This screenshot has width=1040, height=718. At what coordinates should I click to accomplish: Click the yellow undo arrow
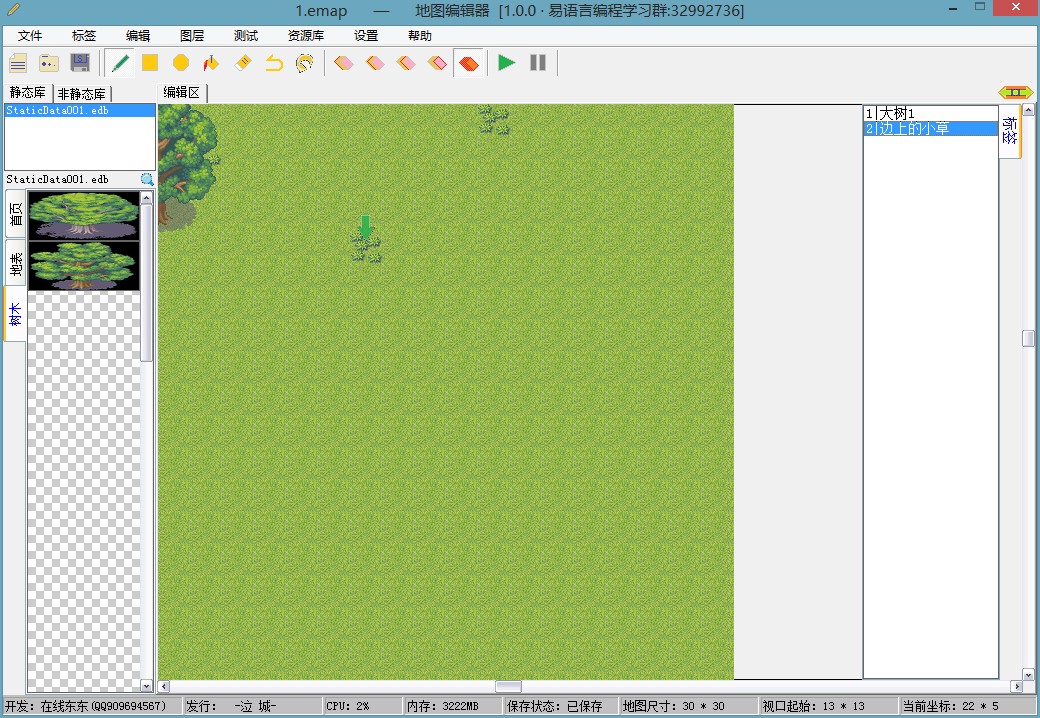[x=274, y=63]
